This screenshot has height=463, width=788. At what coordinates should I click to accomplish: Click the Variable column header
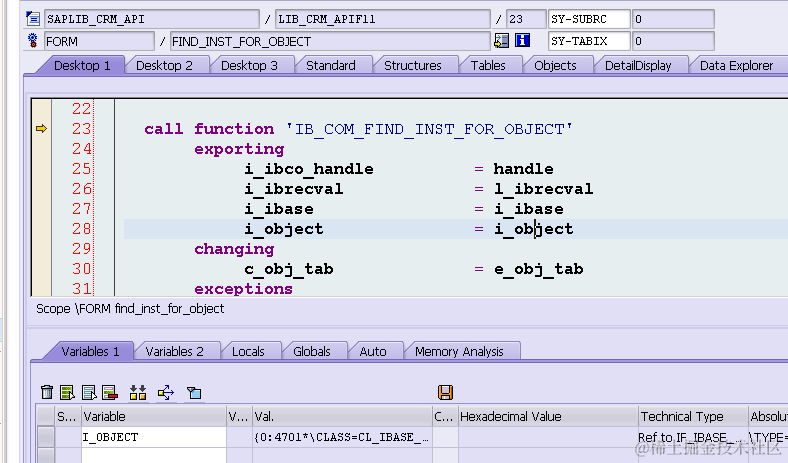[154, 416]
